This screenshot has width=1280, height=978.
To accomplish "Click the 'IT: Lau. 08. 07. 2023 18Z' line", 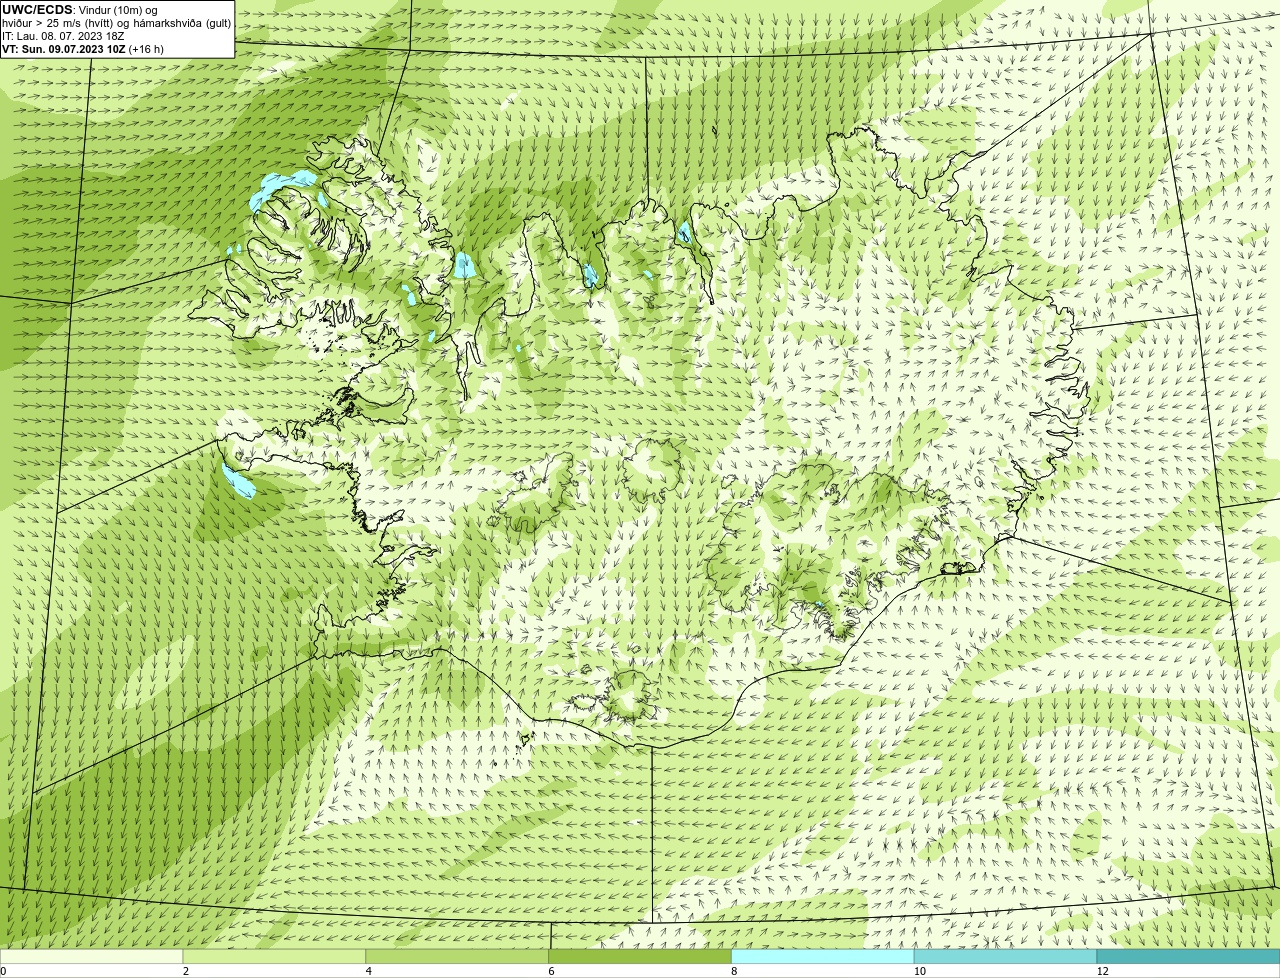I will [x=63, y=36].
